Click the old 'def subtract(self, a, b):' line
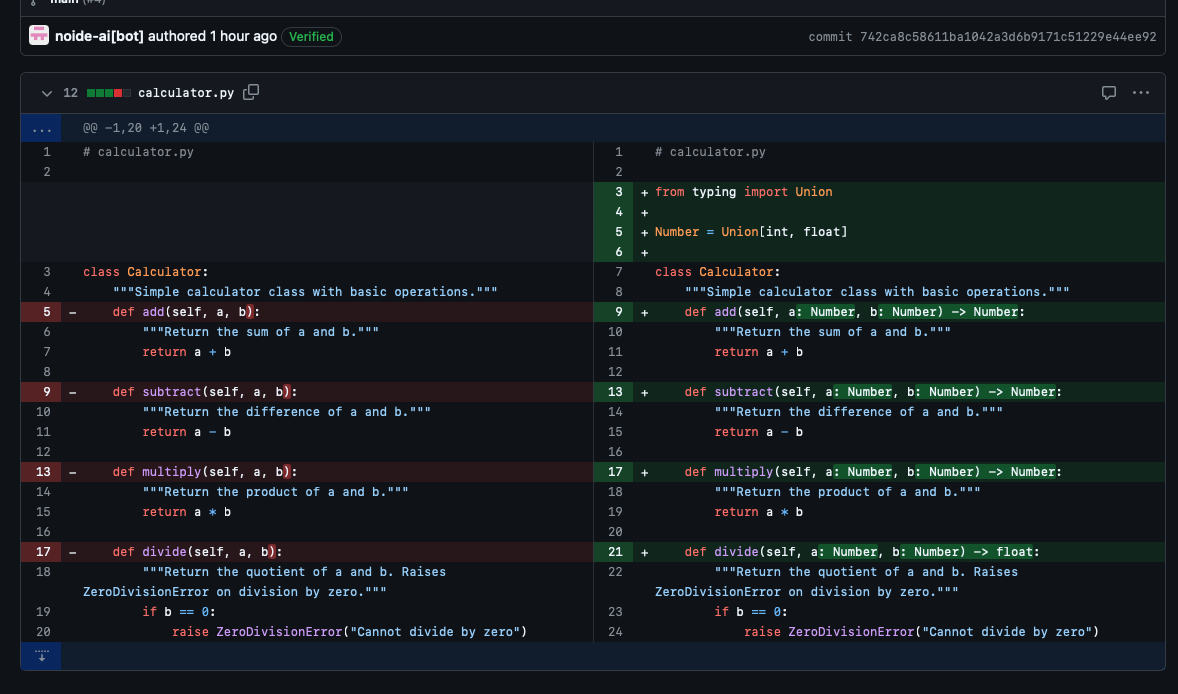 click(204, 392)
